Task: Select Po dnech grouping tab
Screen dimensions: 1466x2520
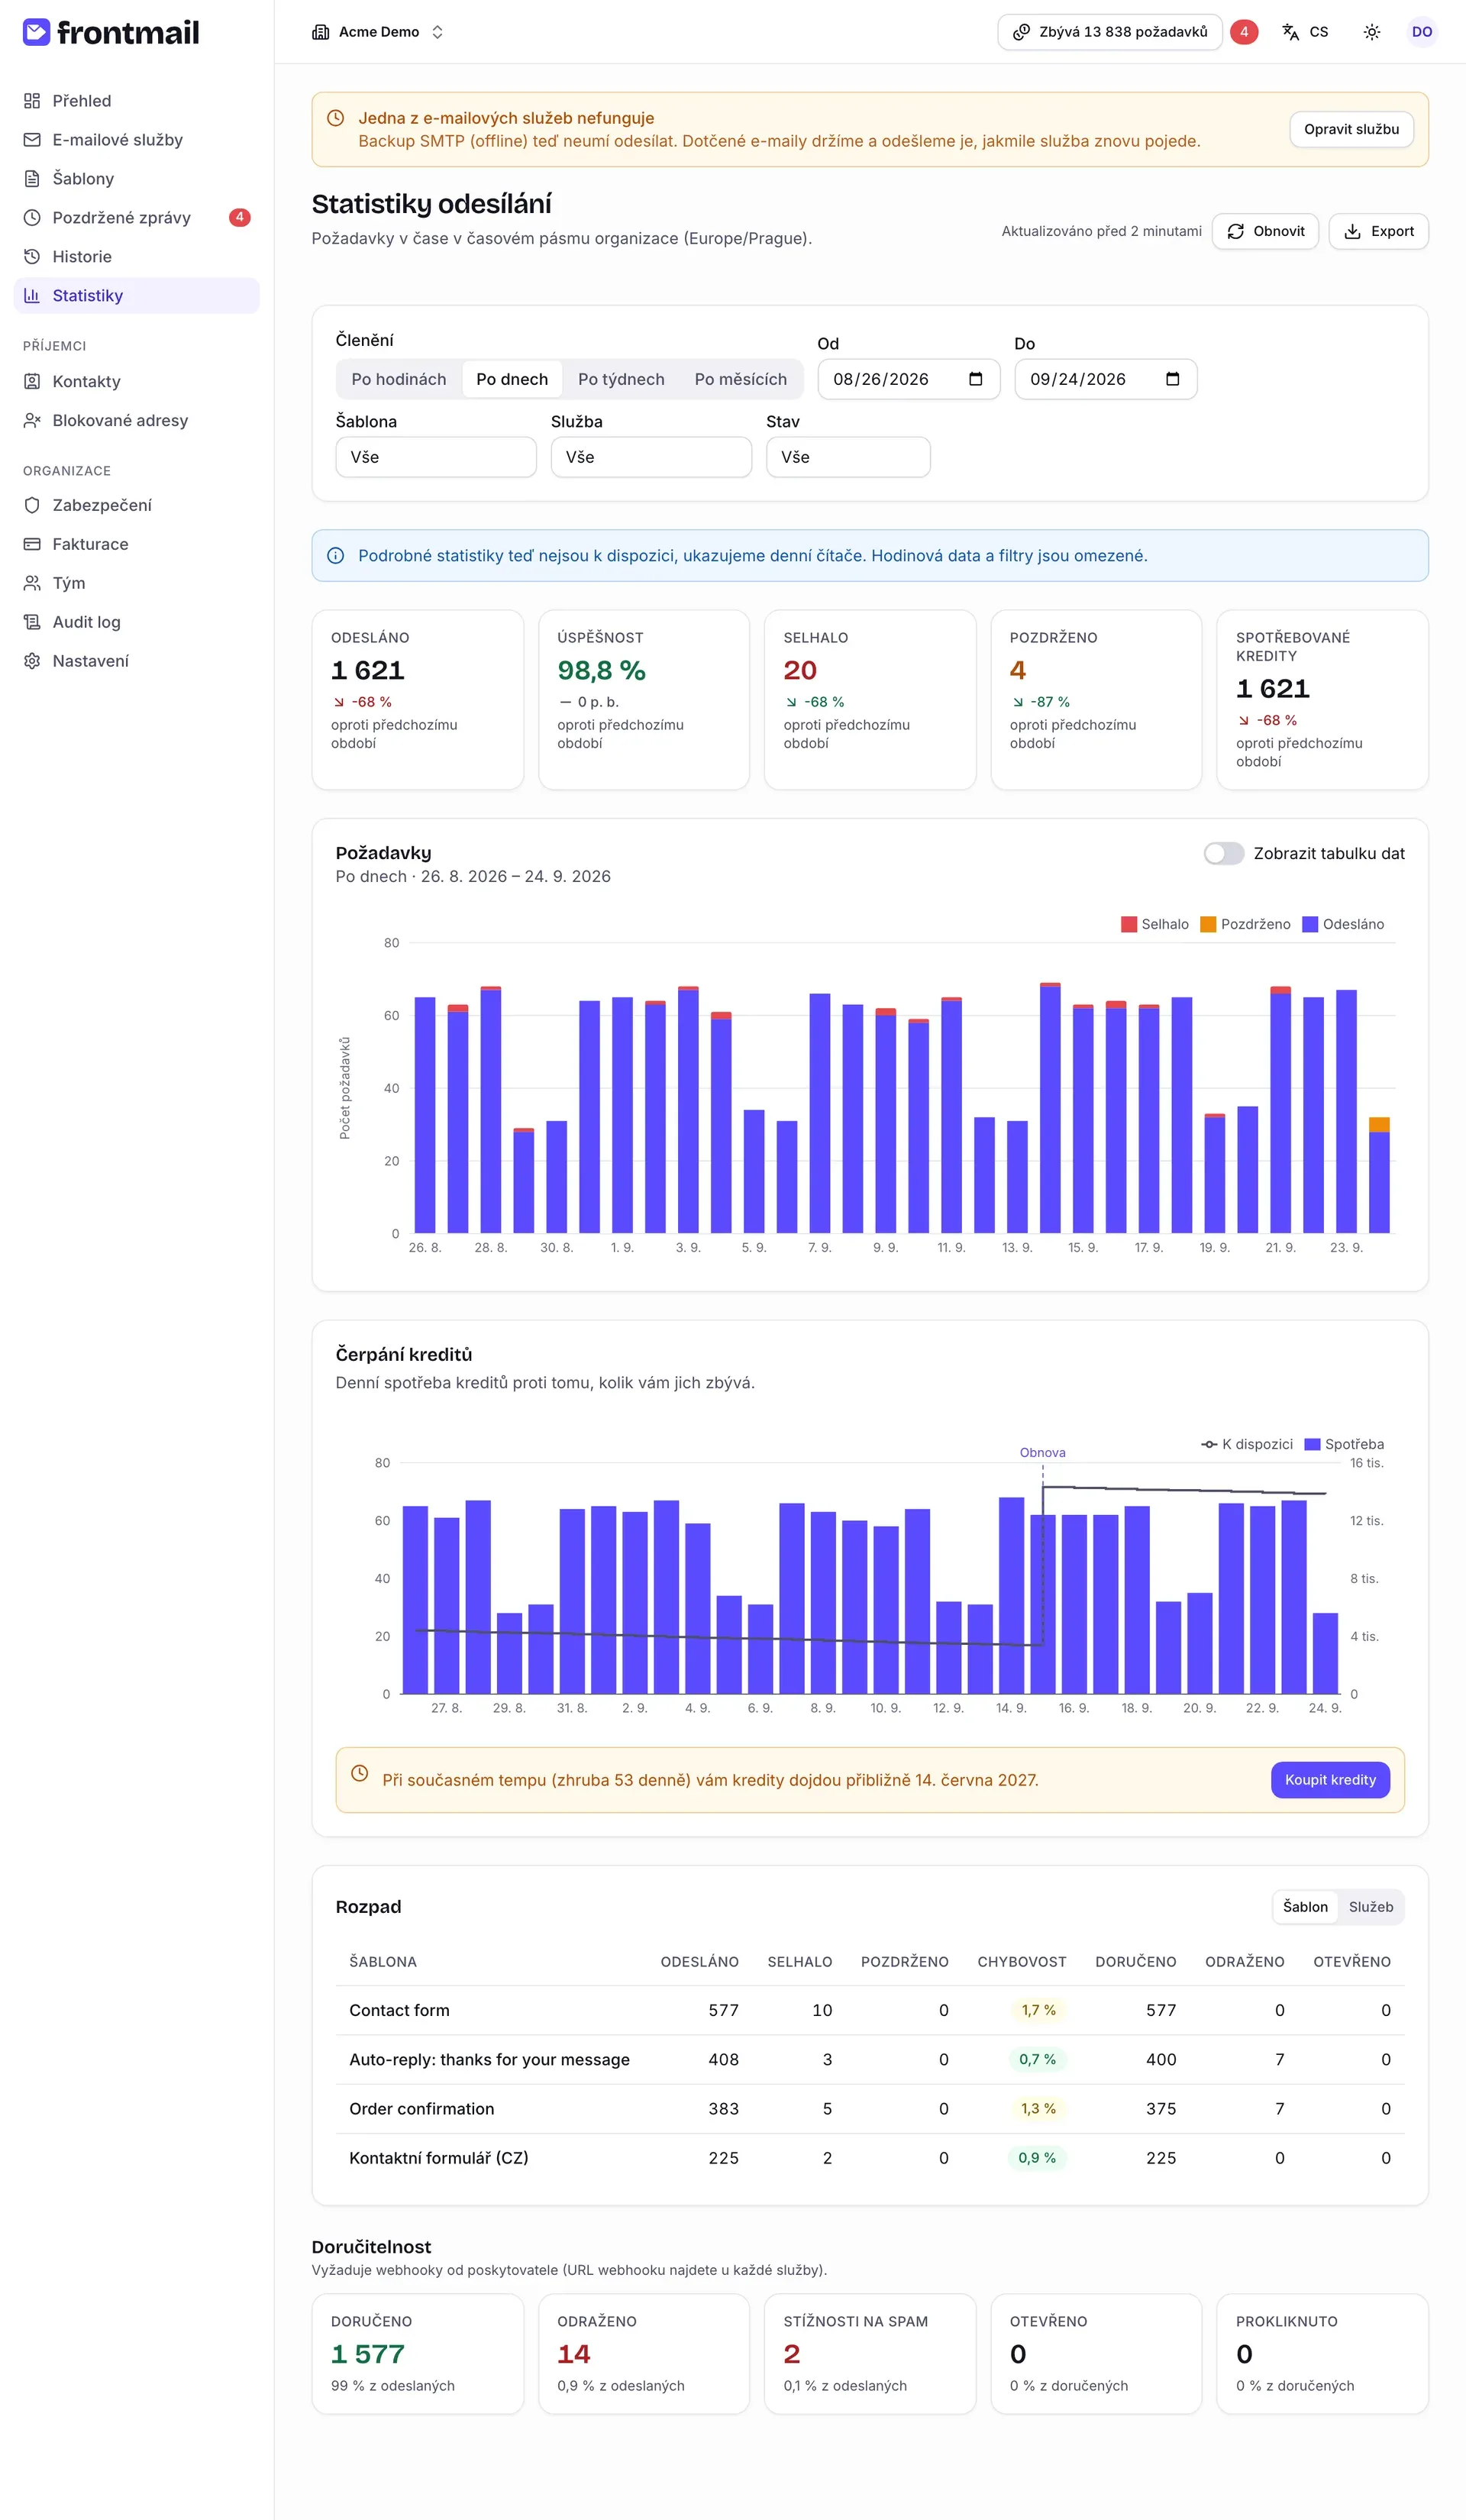Action: (x=512, y=380)
